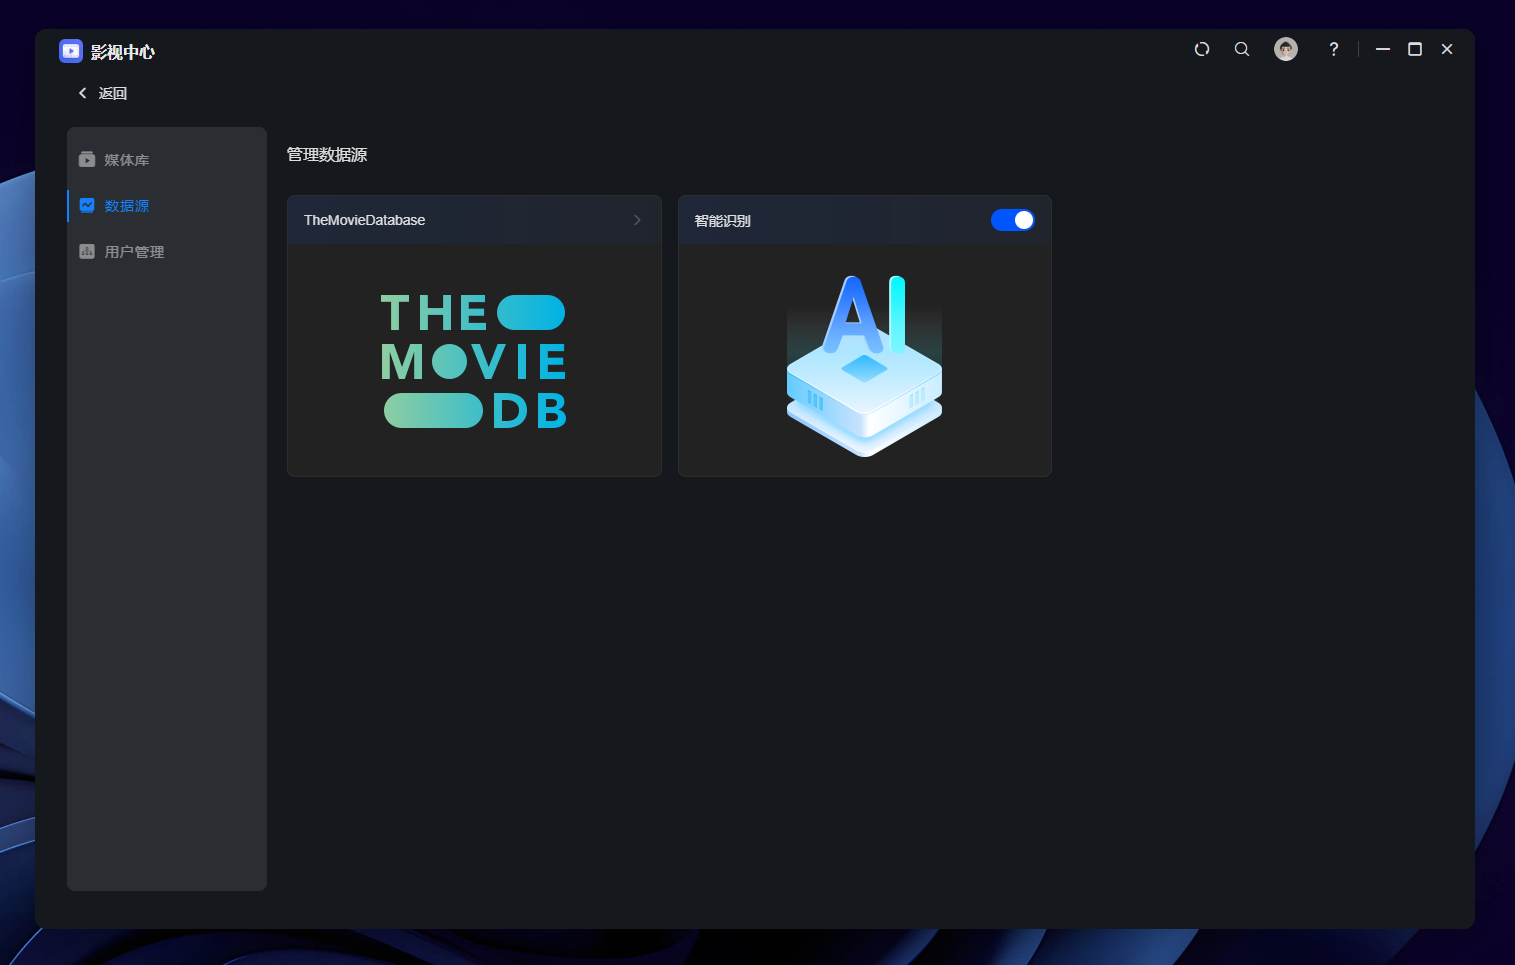Click the refresh sync icon in title bar
This screenshot has width=1515, height=965.
tap(1202, 49)
